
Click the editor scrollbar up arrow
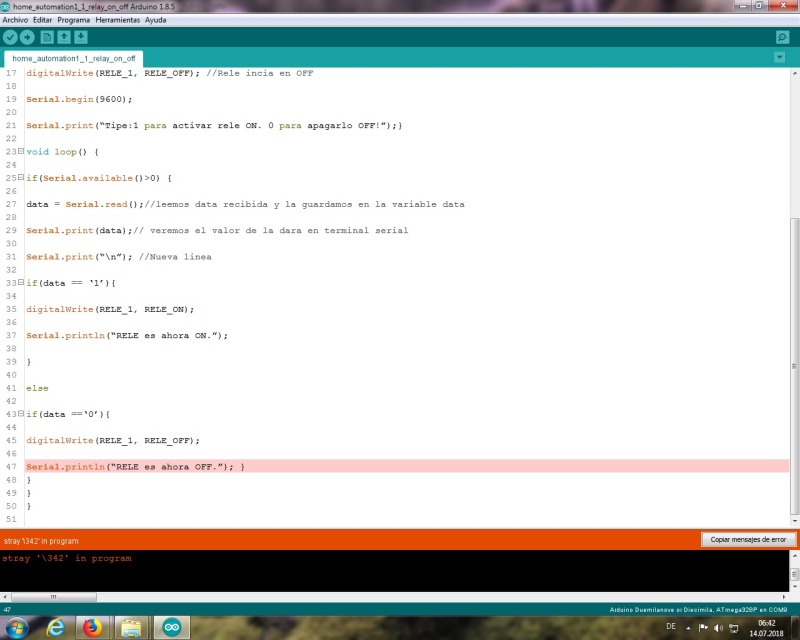tap(794, 73)
